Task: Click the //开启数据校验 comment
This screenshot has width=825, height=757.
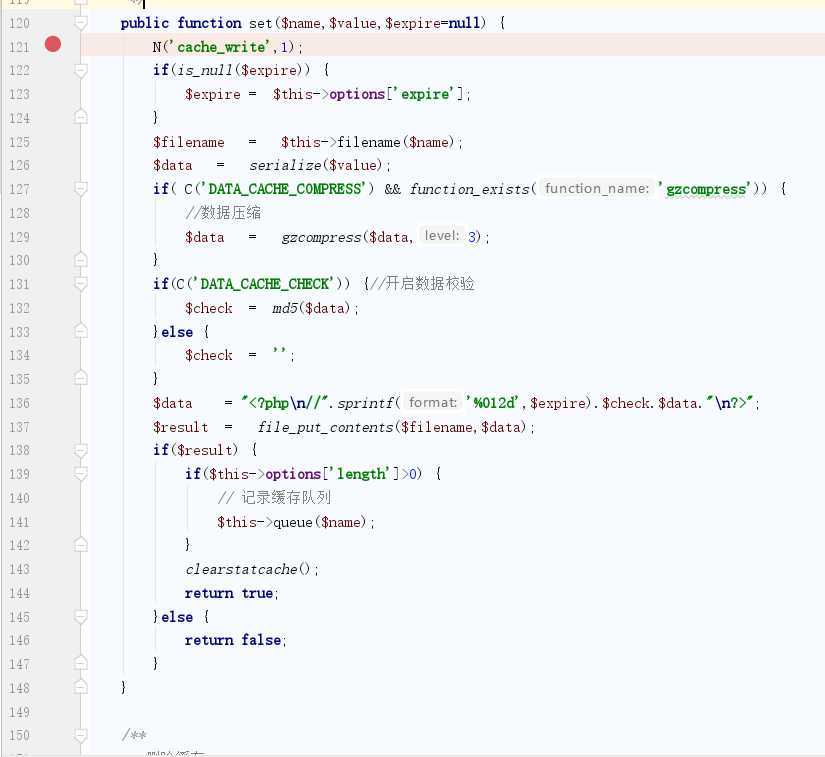Action: [x=422, y=284]
